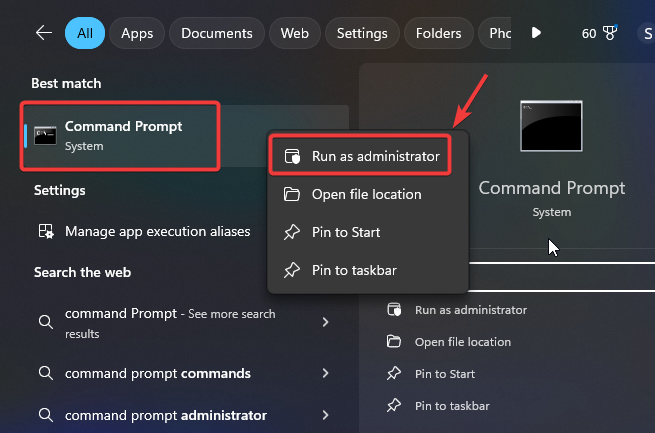Click shield icon in preview pane actions
This screenshot has height=433, width=655.
coord(394,309)
